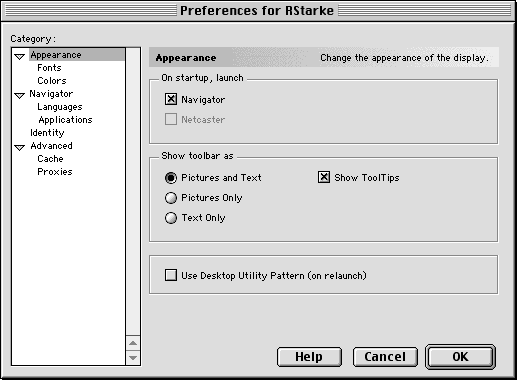Select Pictures and Text radio button
Image resolution: width=517 pixels, height=380 pixels.
(x=171, y=178)
